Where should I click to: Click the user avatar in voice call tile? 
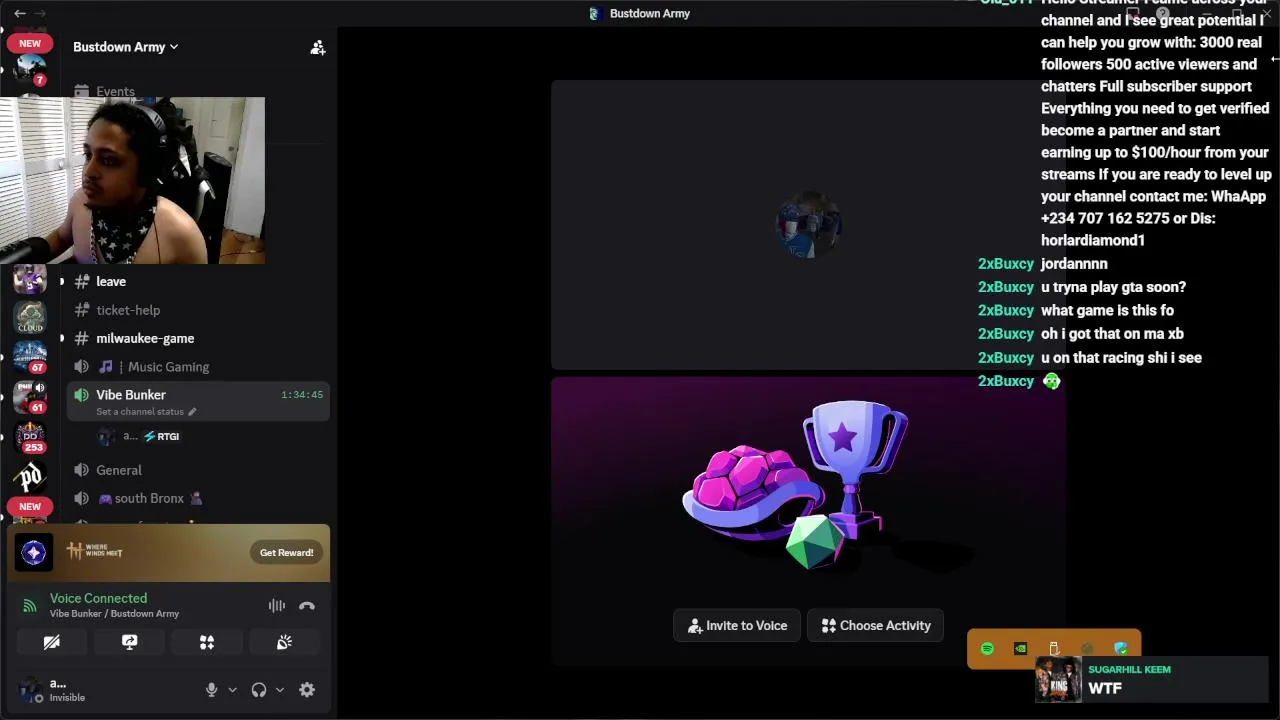pyautogui.click(x=808, y=225)
